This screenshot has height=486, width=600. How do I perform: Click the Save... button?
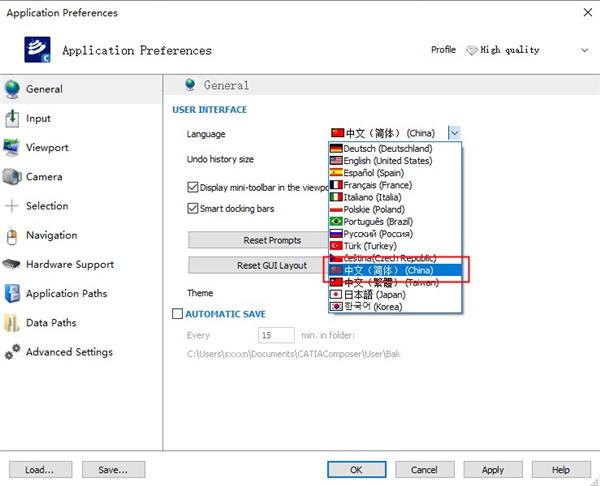pos(113,470)
